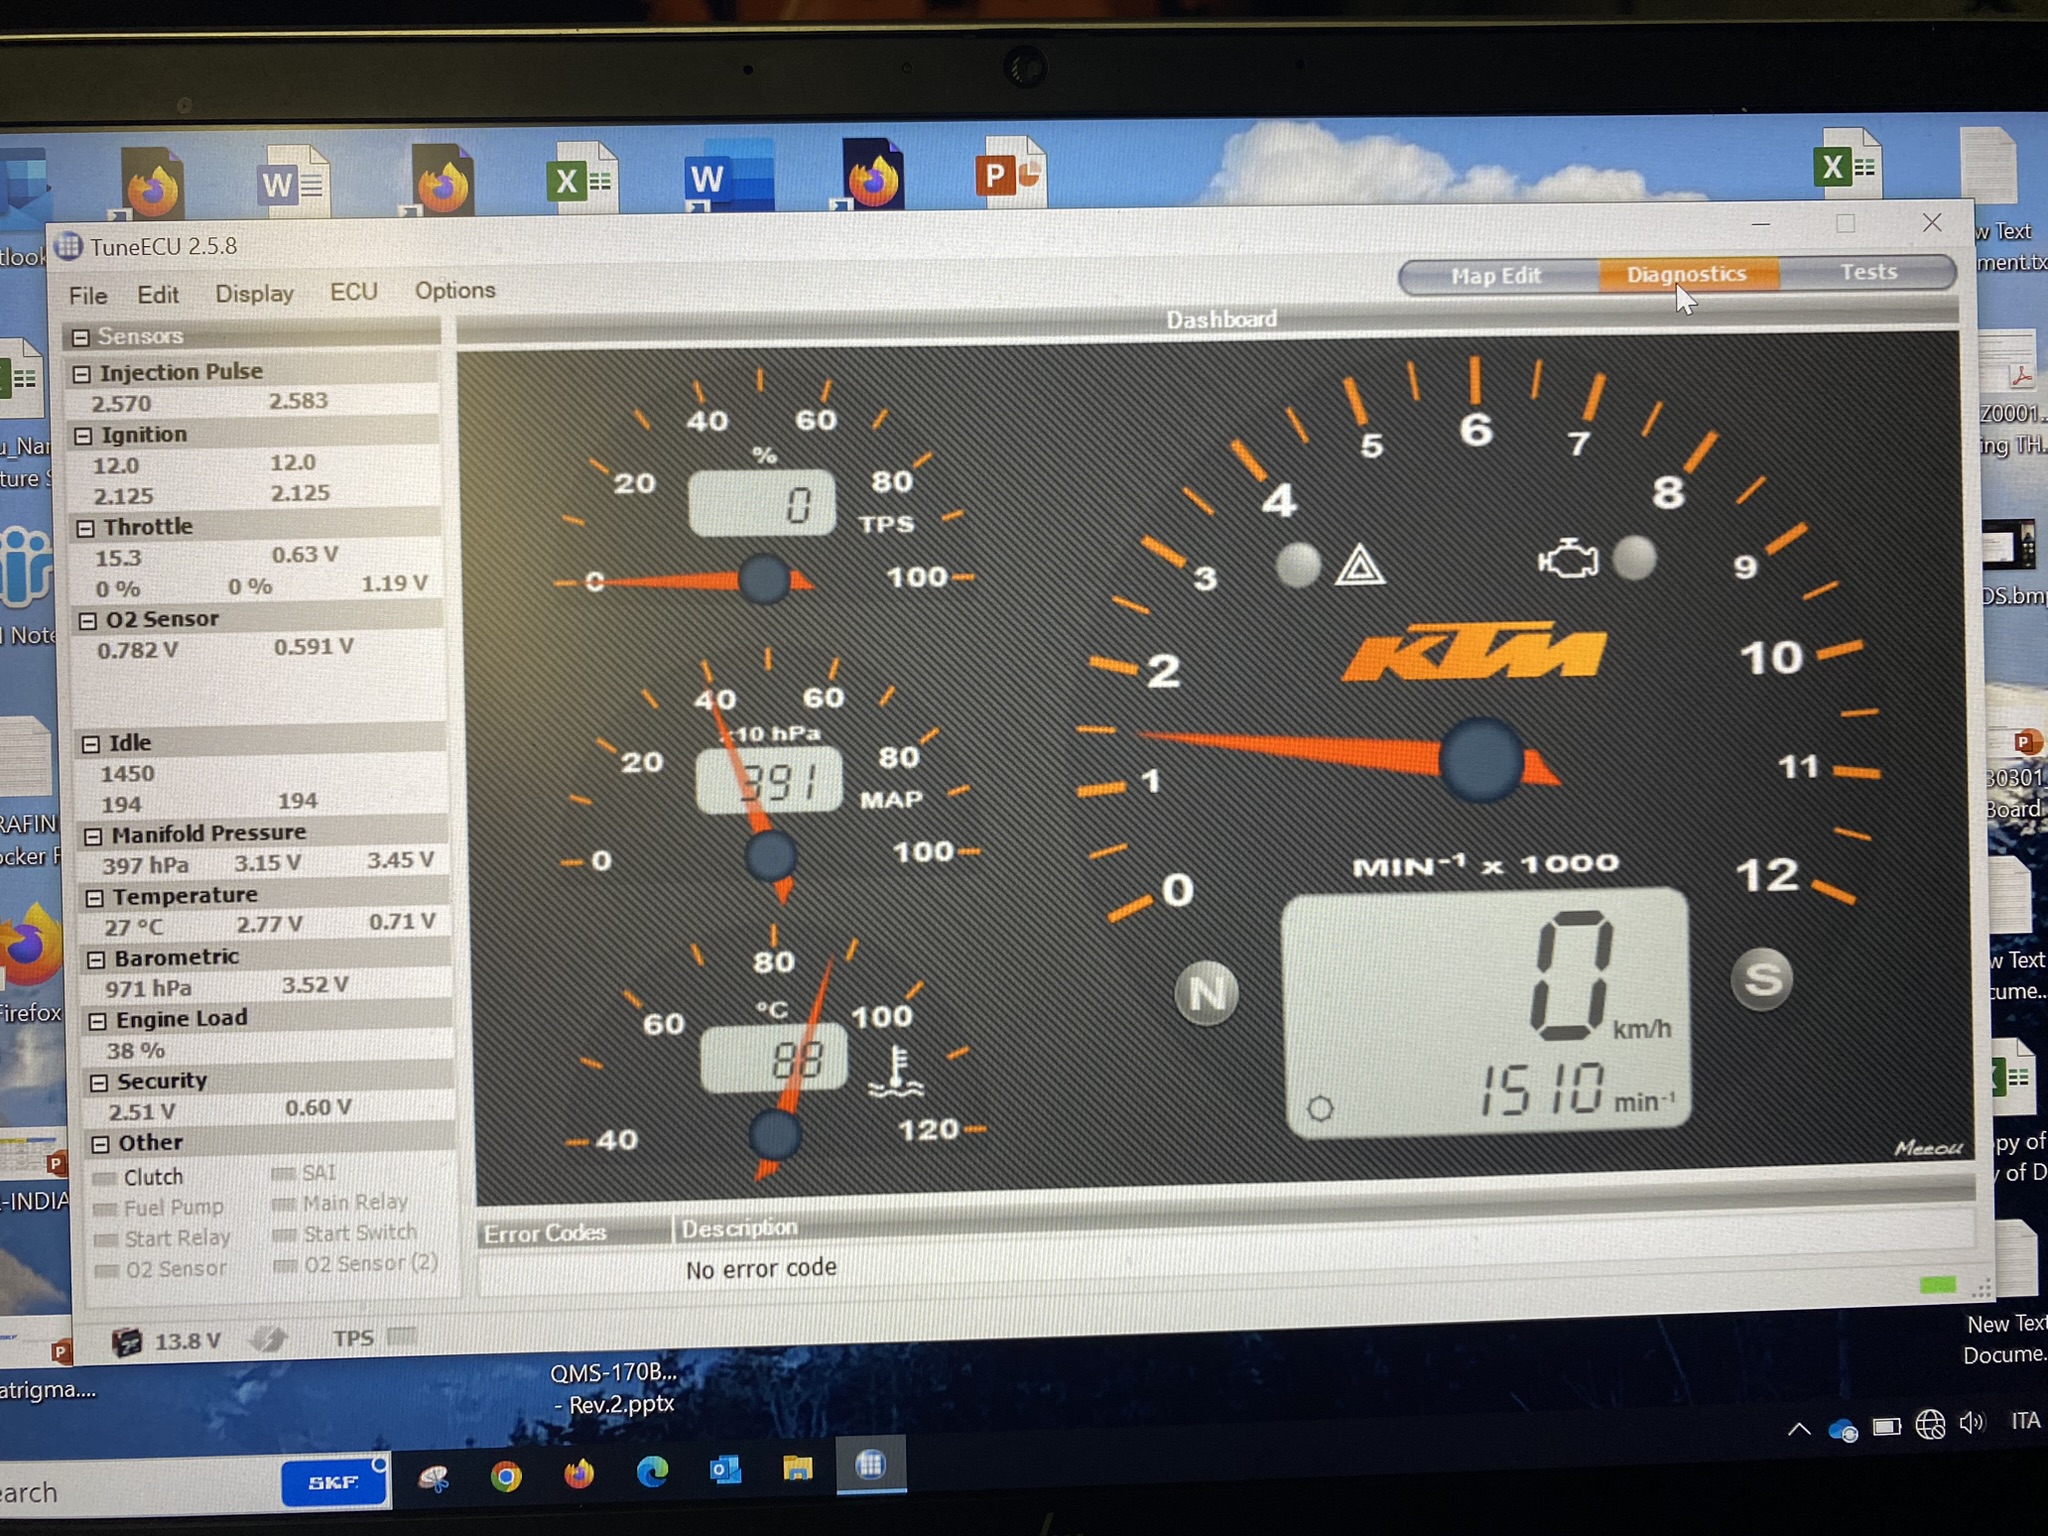Collapse the Barometric group

point(96,960)
